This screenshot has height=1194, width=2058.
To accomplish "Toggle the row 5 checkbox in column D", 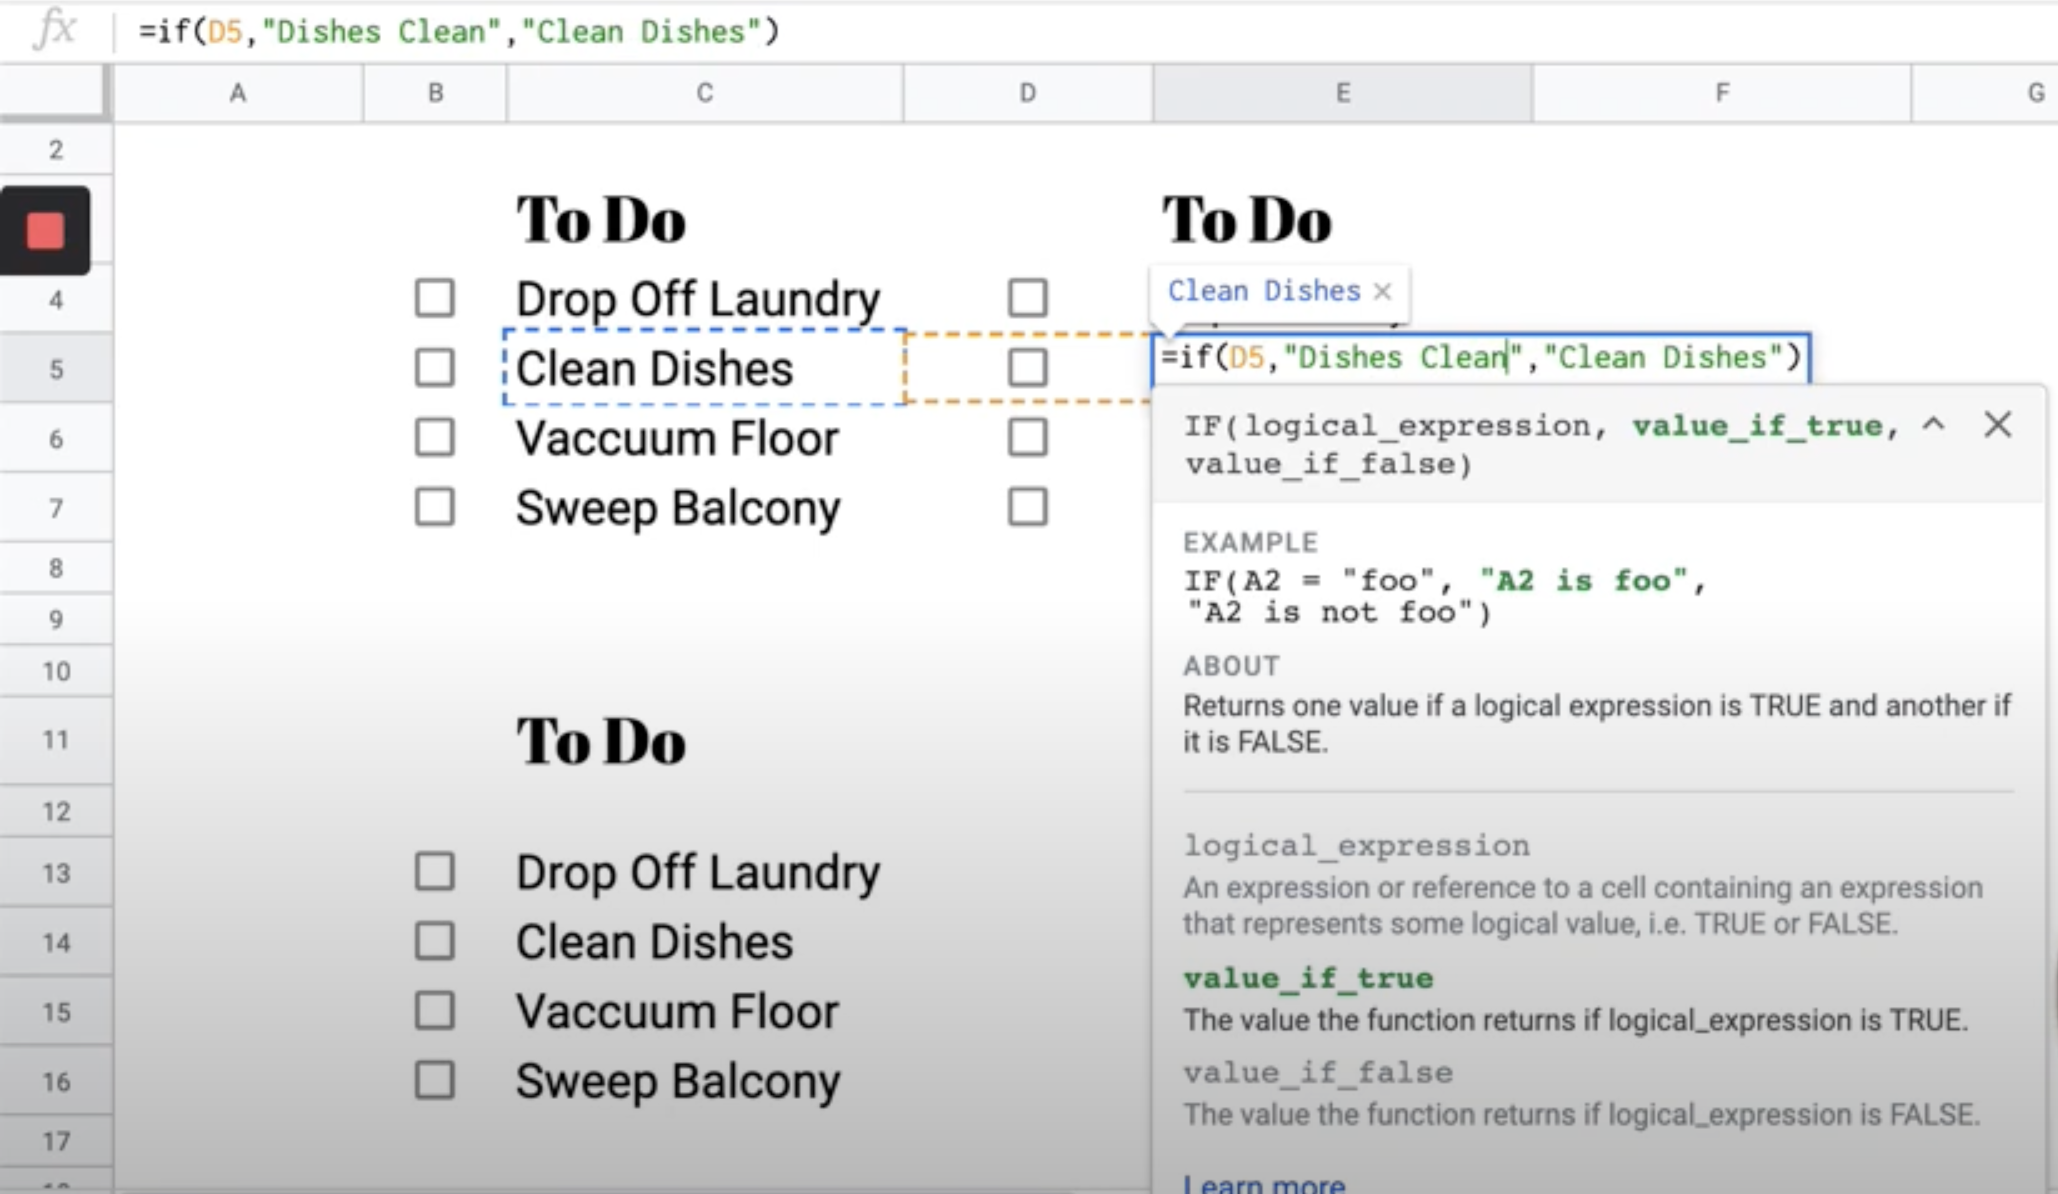I will 1027,368.
